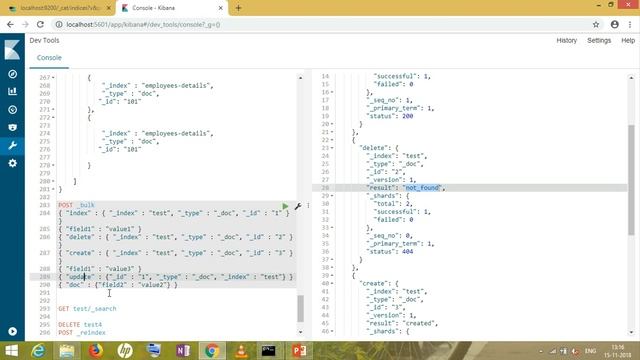640x360 pixels.
Task: Click the highlighted 'not_found' result value
Action: click(x=422, y=188)
